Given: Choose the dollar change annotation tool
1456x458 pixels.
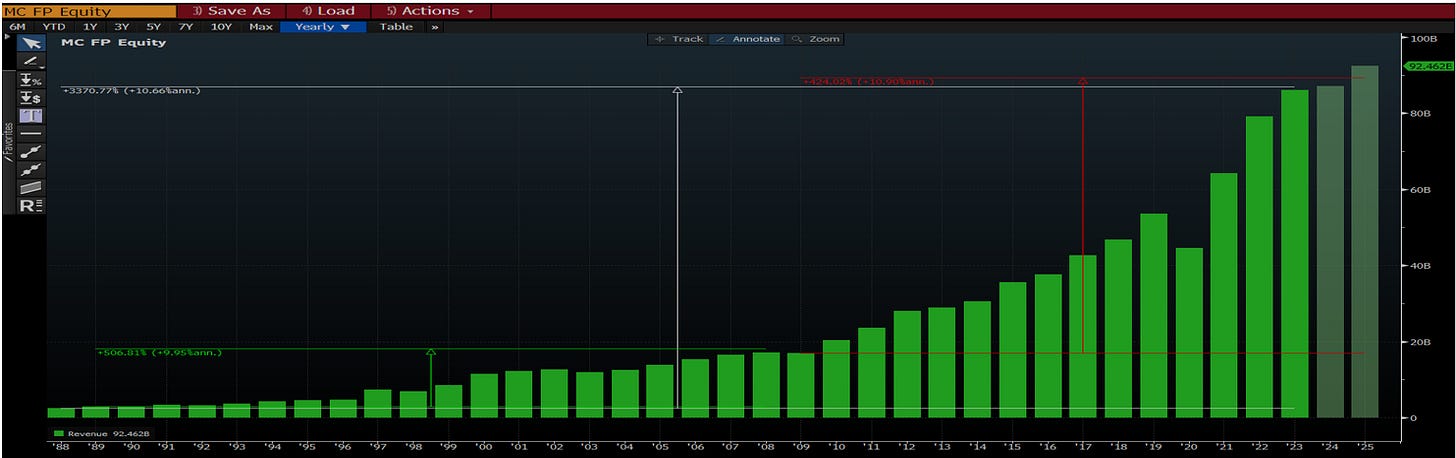Looking at the screenshot, I should (31, 97).
